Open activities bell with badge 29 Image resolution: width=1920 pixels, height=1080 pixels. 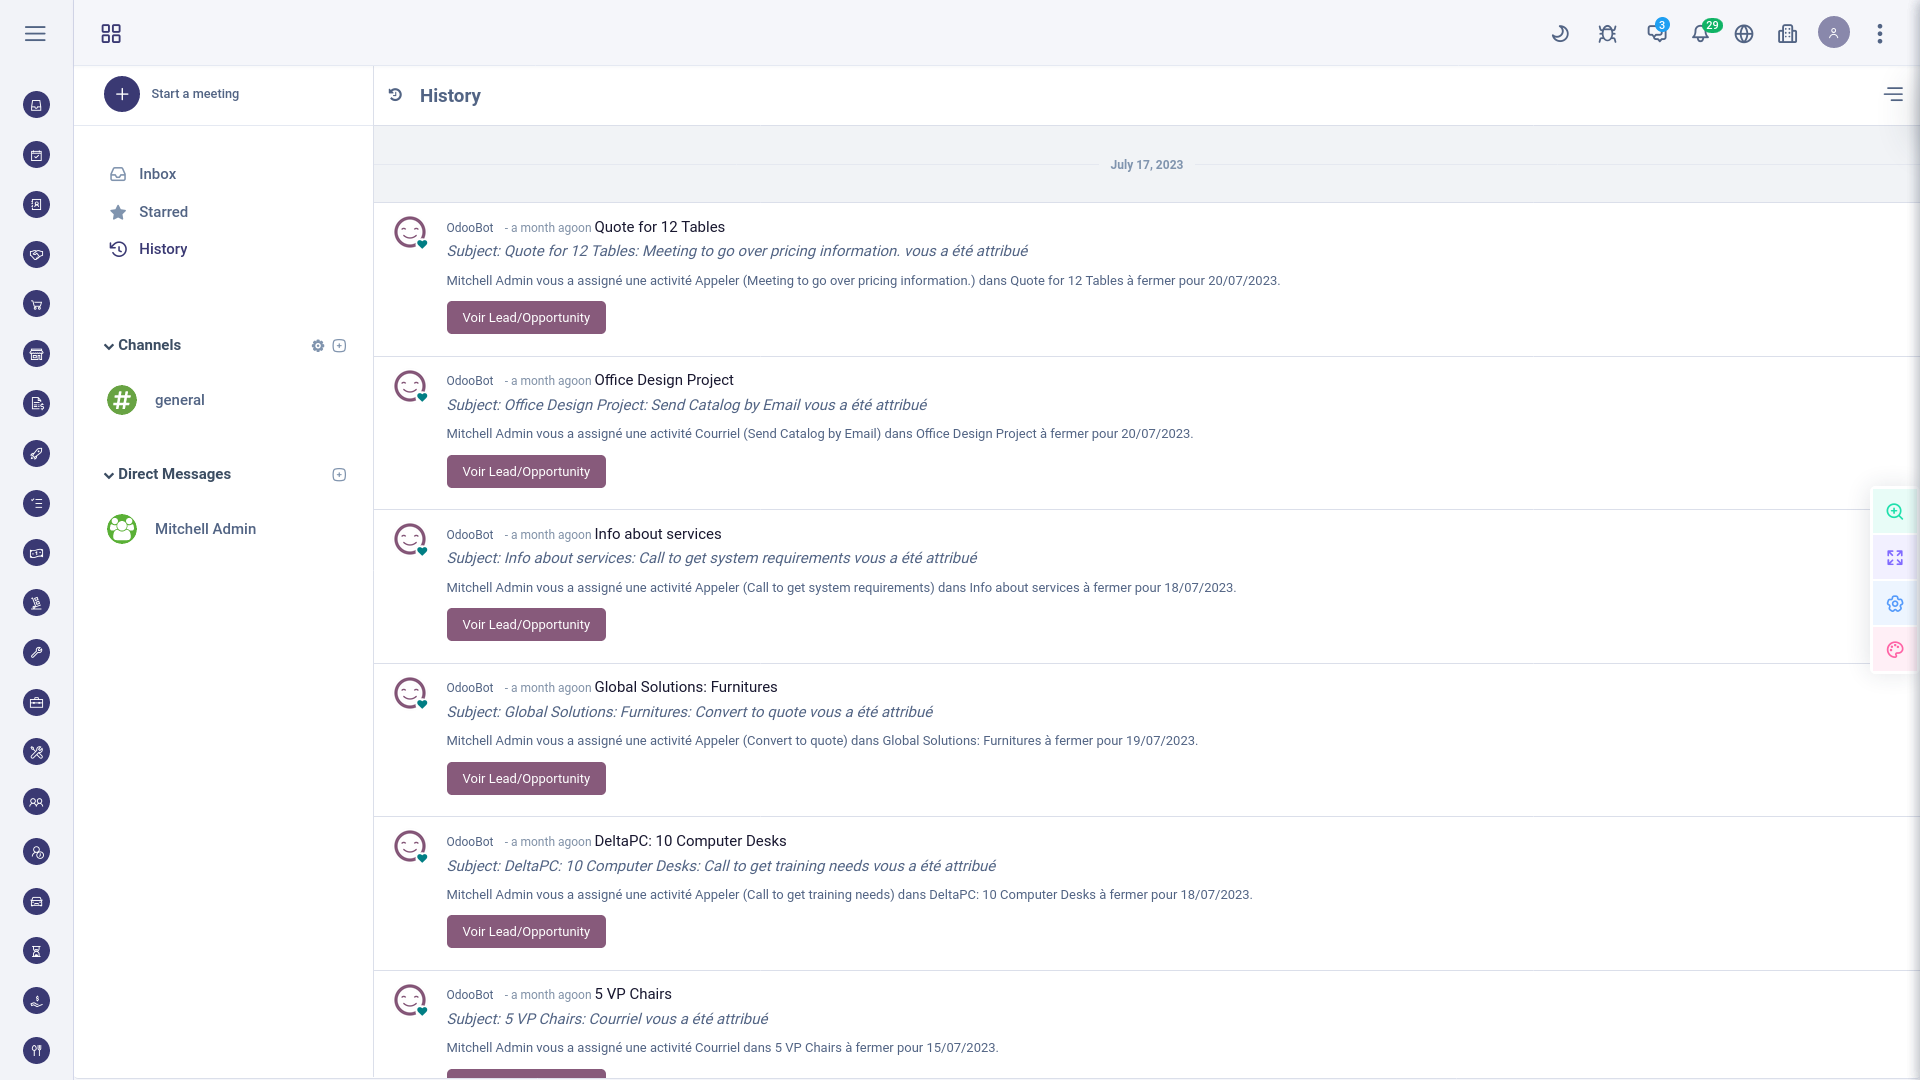point(1701,33)
